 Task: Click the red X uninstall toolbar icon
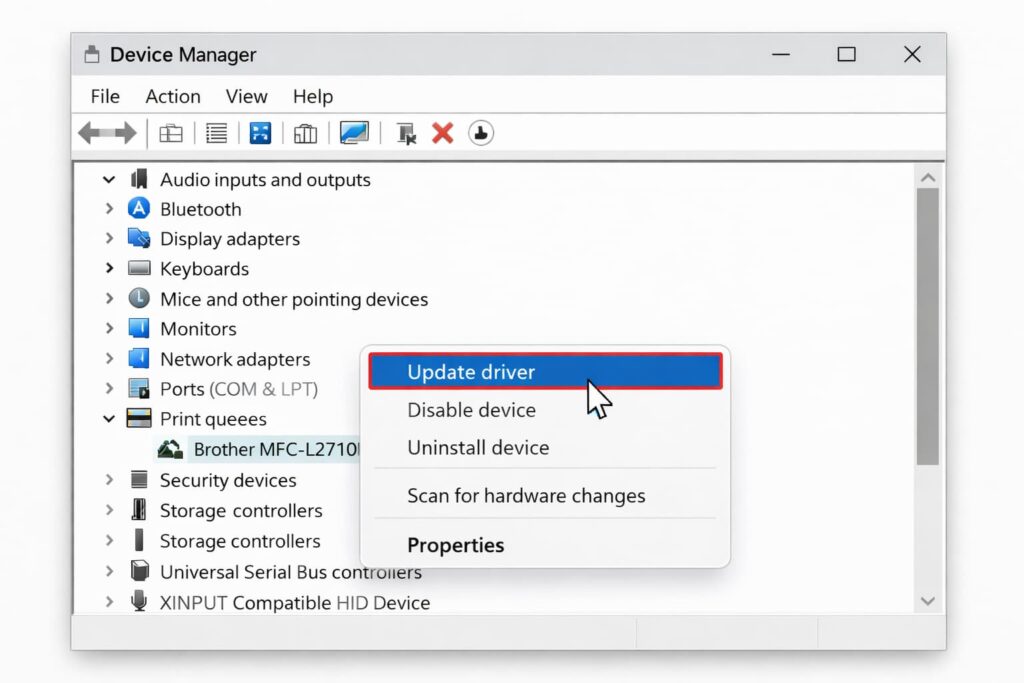442,133
